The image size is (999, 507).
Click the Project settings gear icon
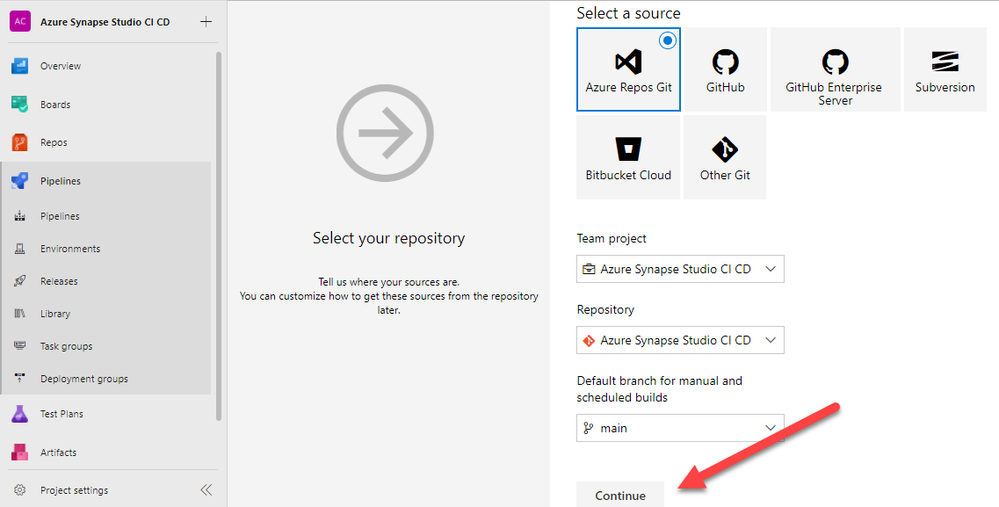20,490
